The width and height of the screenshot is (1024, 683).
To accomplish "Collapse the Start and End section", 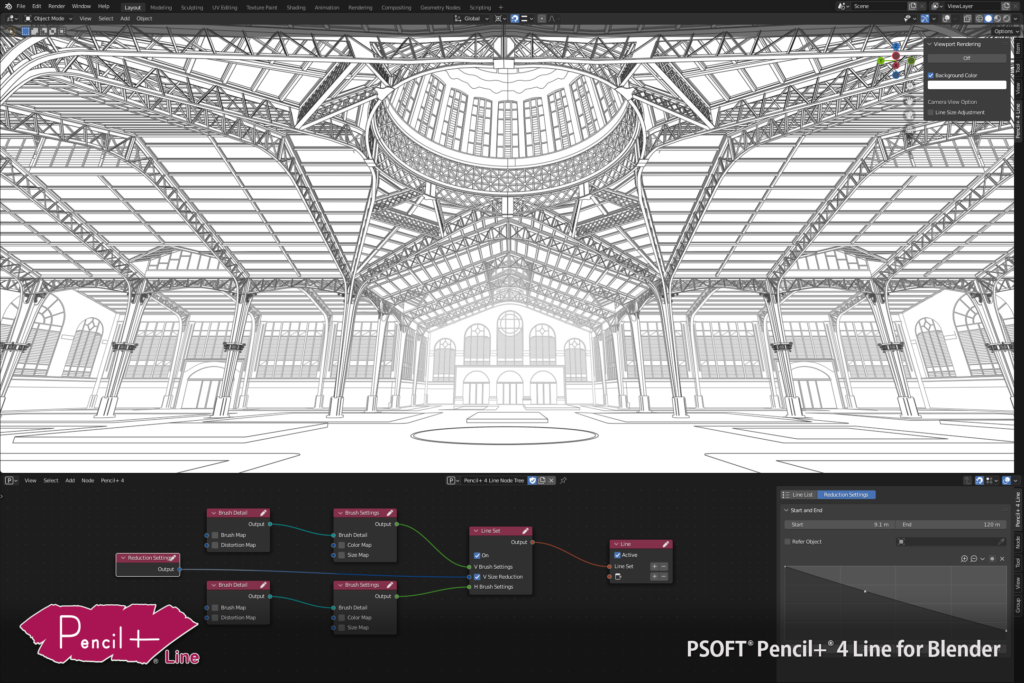I will pyautogui.click(x=786, y=511).
